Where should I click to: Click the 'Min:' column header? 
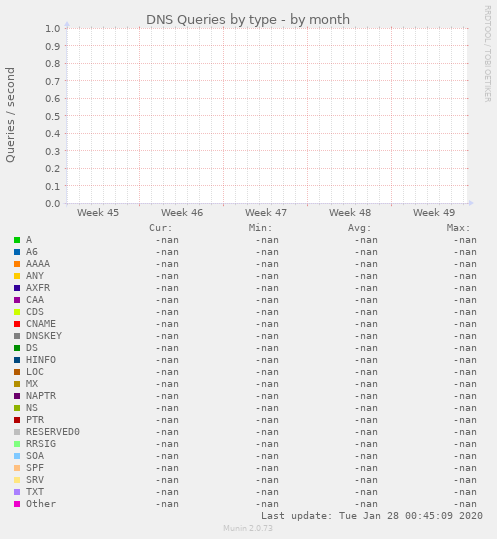(260, 228)
